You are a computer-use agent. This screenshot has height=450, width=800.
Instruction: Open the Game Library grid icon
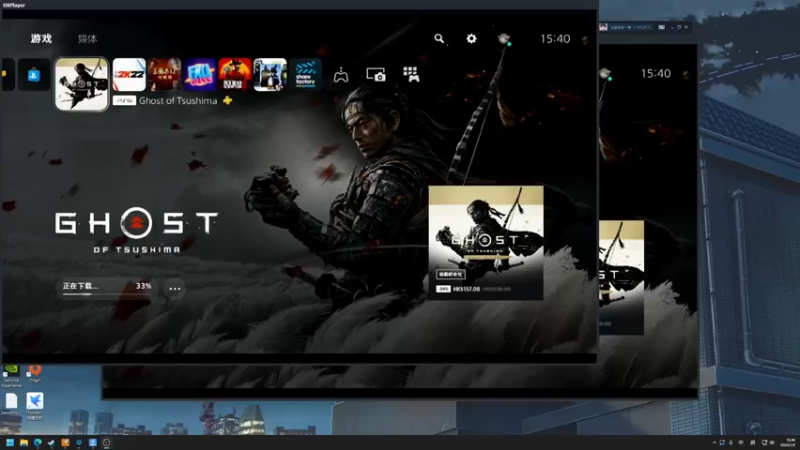(x=411, y=74)
